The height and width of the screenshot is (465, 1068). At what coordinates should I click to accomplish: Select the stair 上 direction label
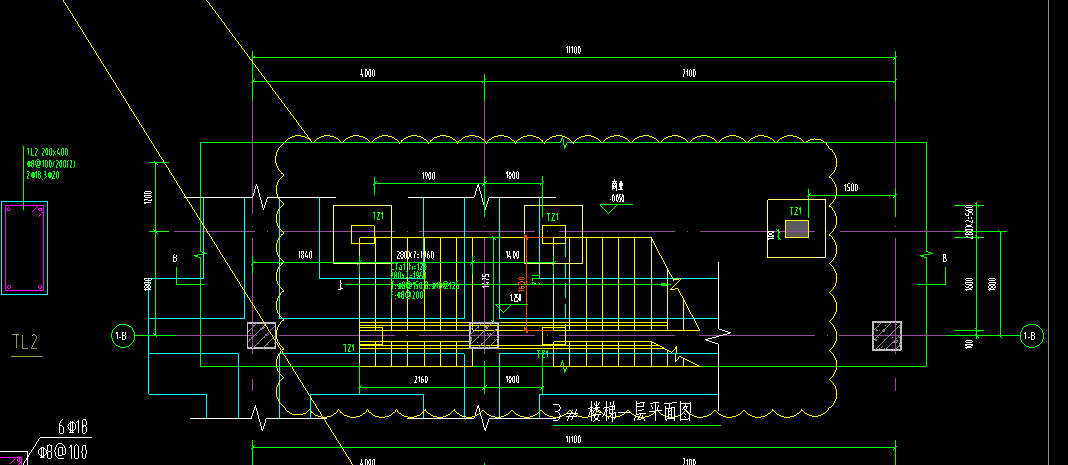click(340, 287)
